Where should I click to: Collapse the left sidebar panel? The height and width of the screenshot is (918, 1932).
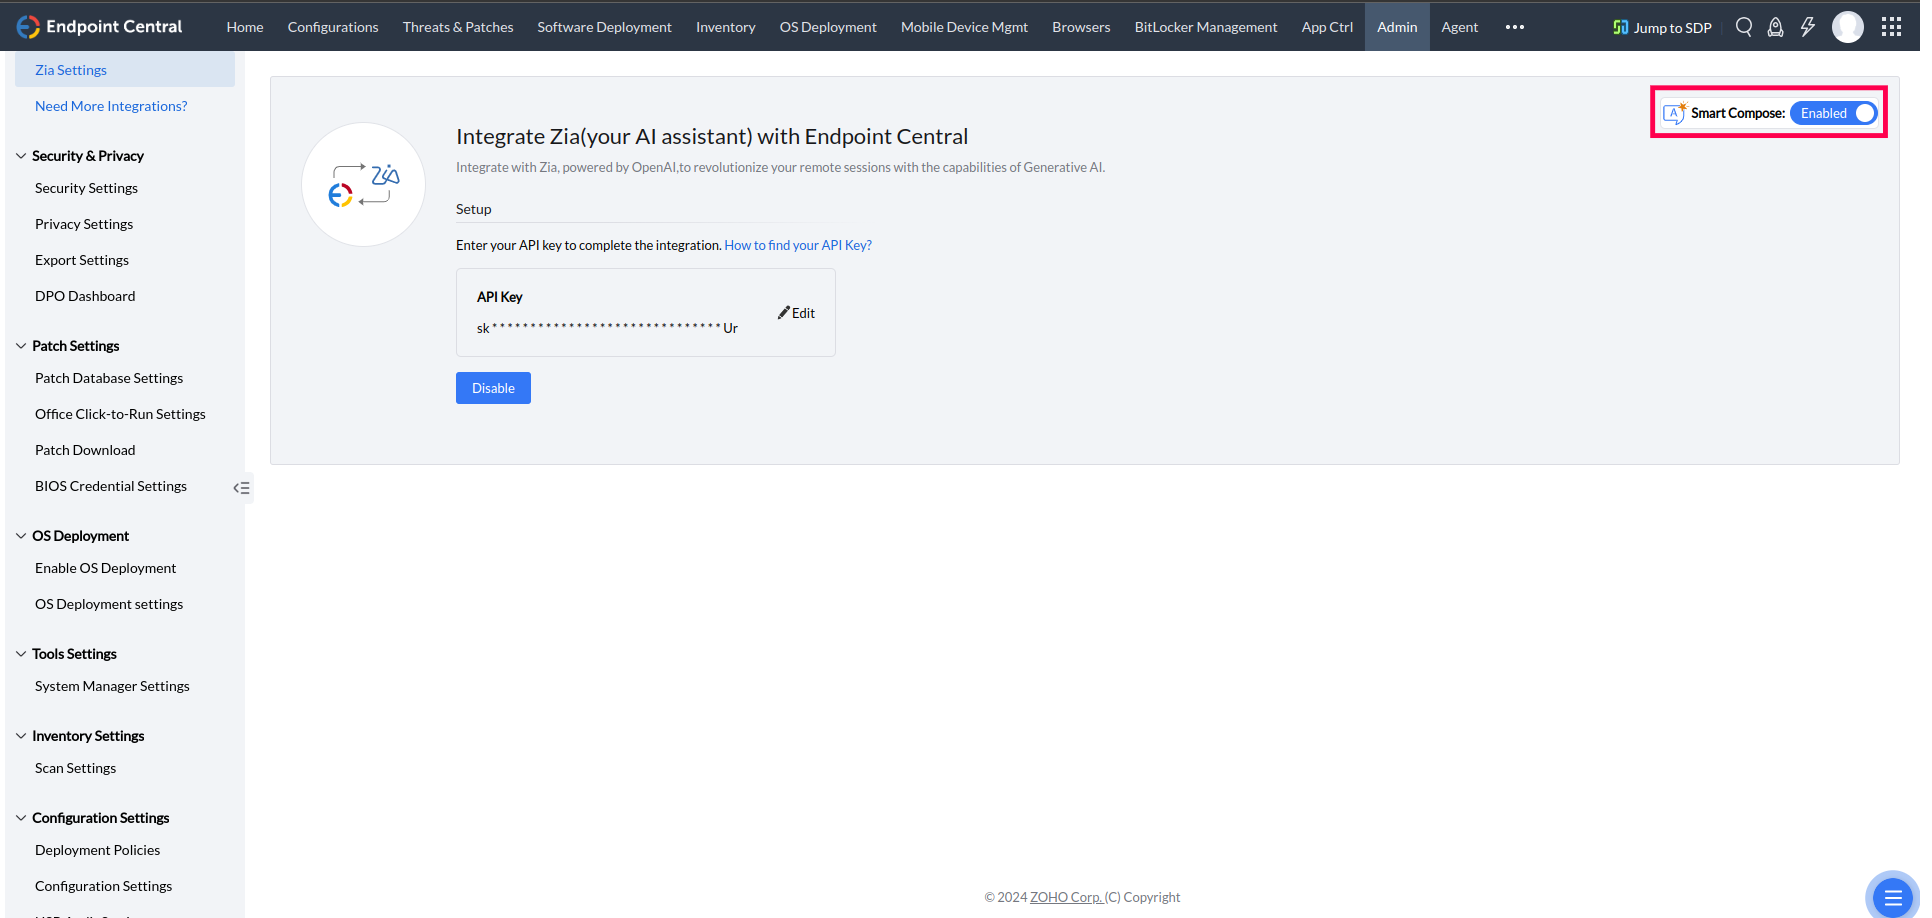(x=242, y=488)
